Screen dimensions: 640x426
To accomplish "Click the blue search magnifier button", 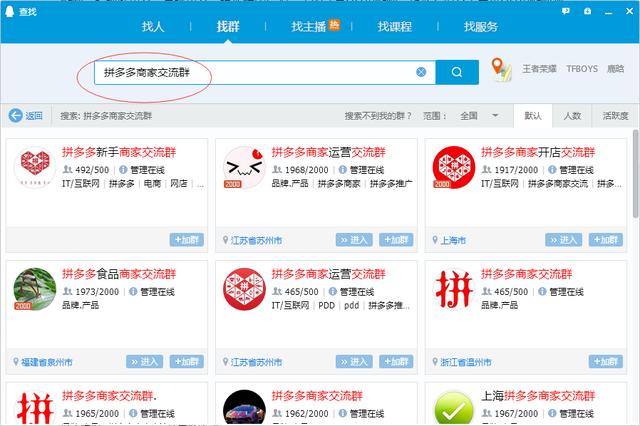I will pyautogui.click(x=457, y=72).
